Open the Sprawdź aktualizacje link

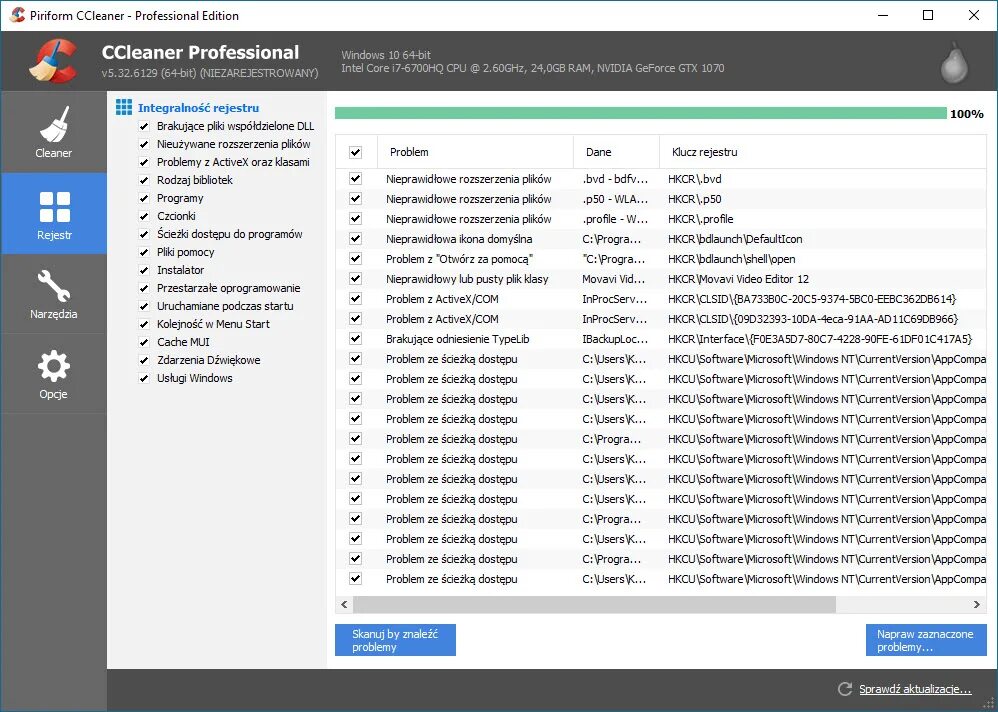pyautogui.click(x=915, y=689)
